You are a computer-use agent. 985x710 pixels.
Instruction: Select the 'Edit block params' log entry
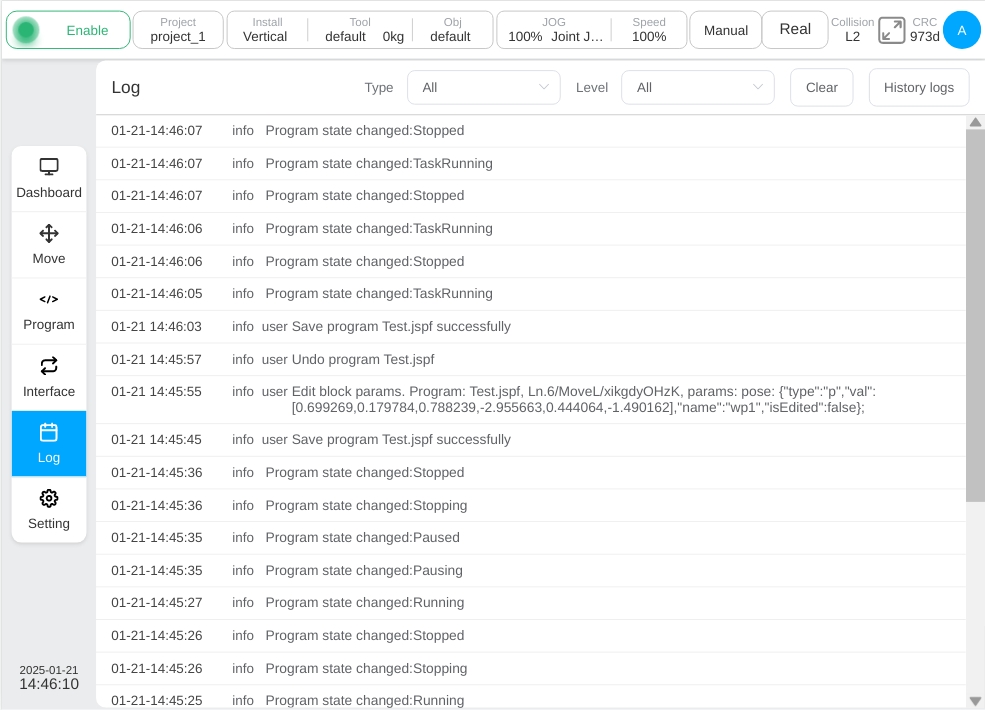pos(530,400)
